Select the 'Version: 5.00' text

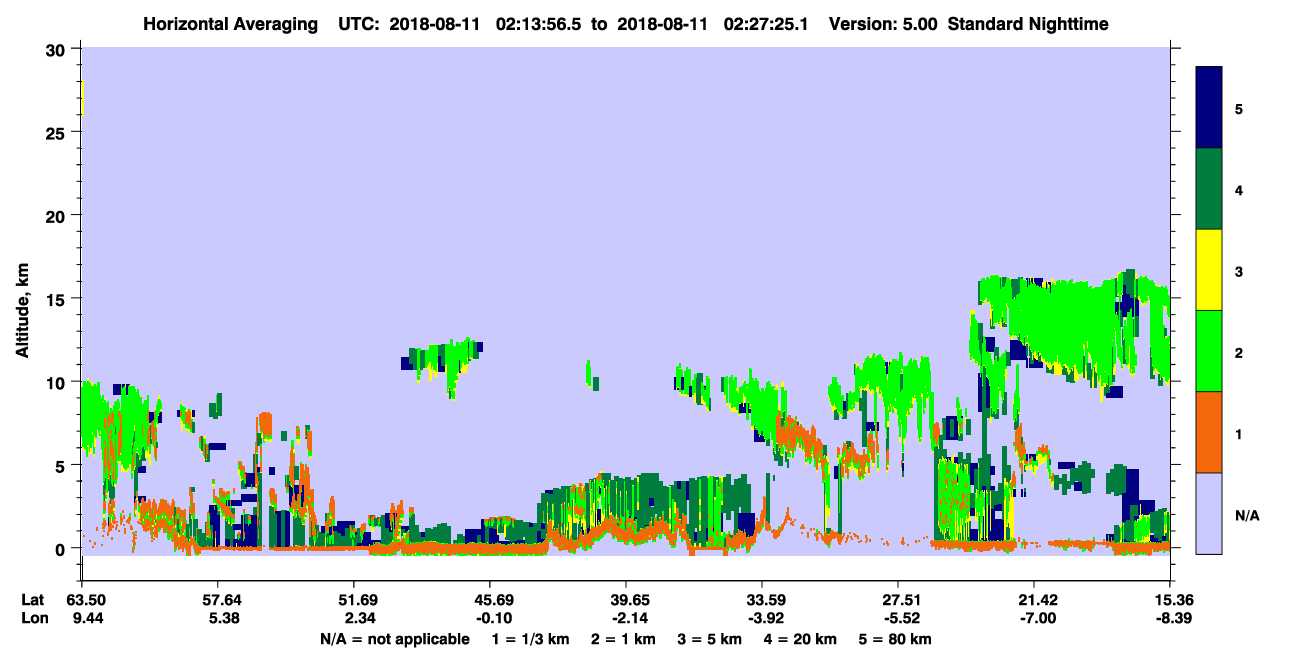882,24
